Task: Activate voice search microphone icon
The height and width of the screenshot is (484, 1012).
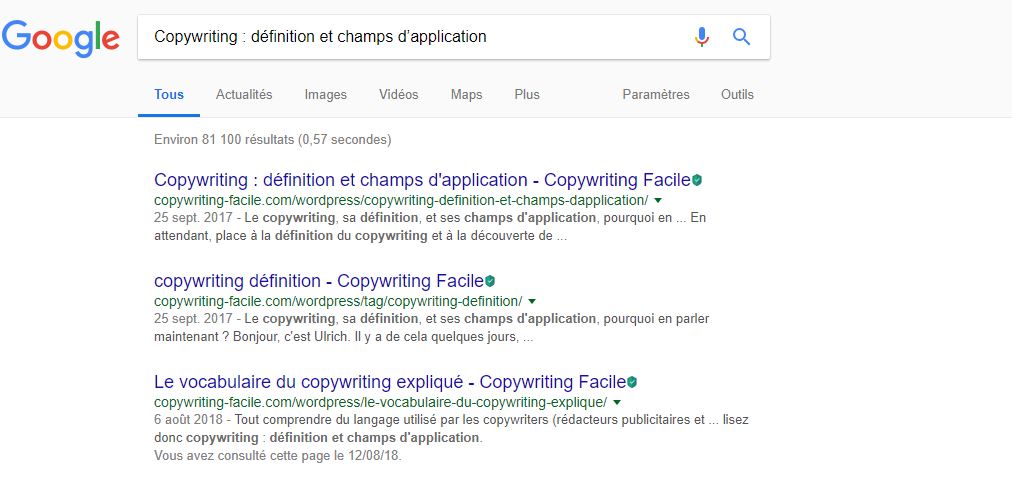Action: tap(702, 37)
